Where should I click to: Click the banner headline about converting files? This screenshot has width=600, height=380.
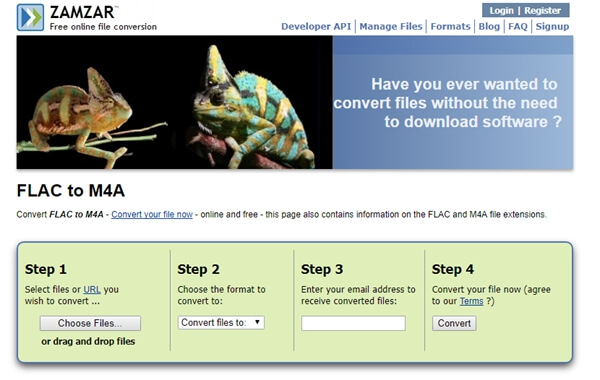pos(447,103)
